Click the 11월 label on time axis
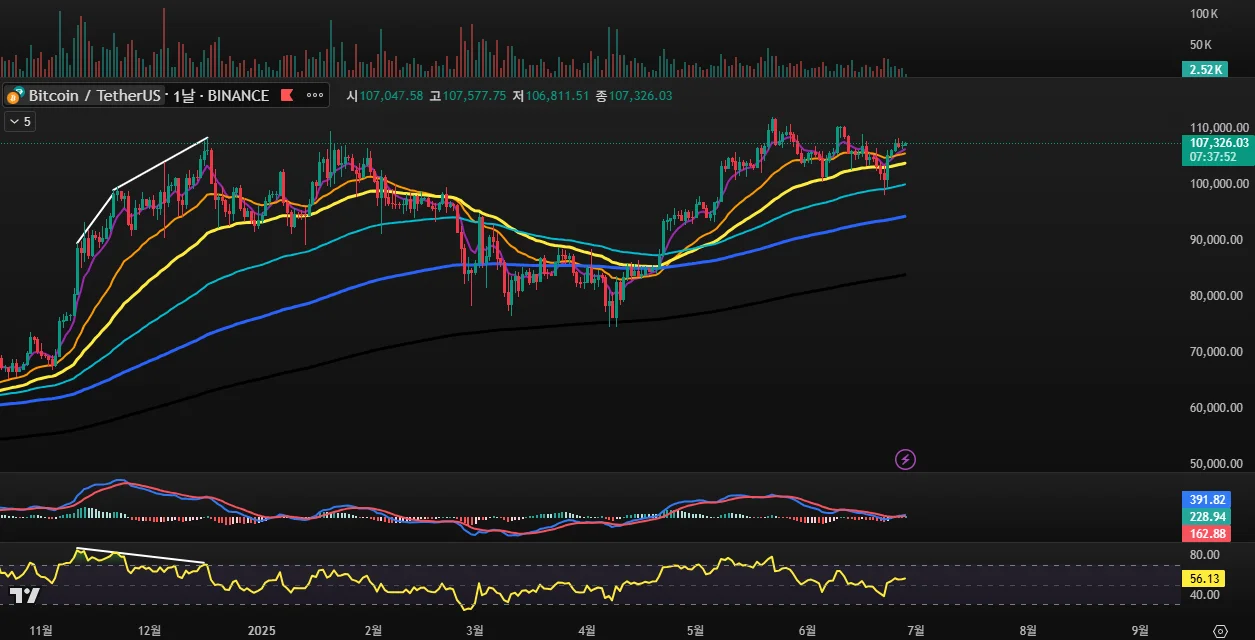This screenshot has height=640, width=1255. (41, 631)
